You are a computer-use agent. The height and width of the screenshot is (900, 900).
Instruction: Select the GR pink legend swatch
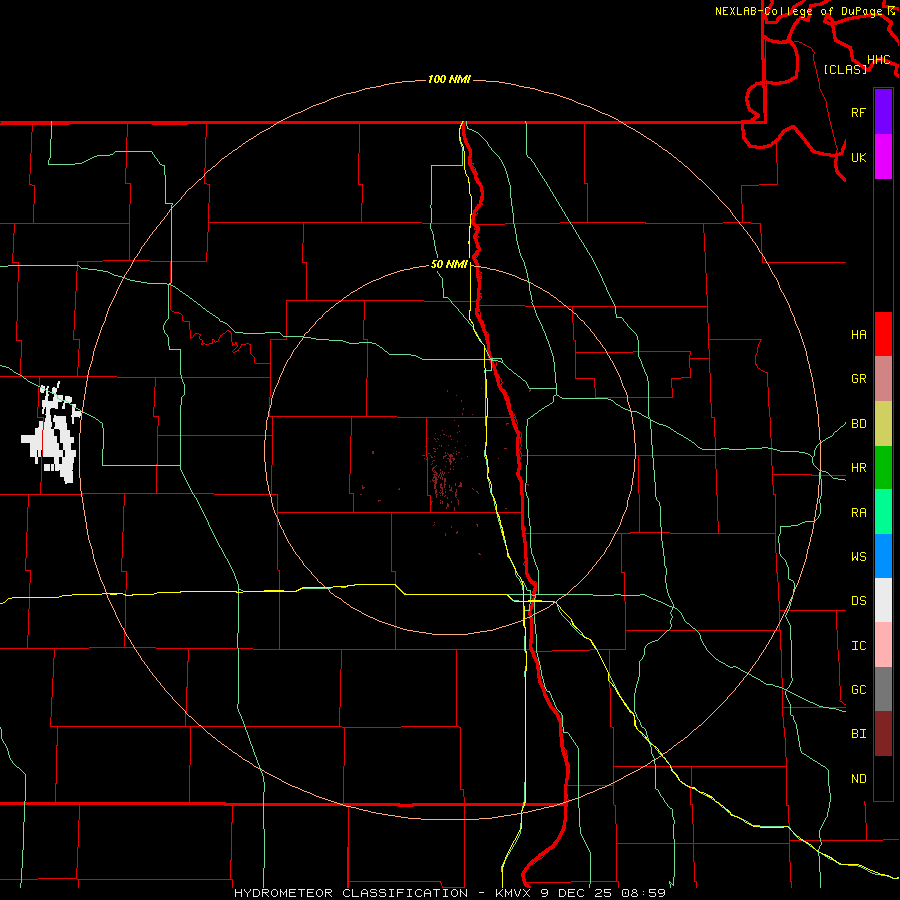(883, 379)
